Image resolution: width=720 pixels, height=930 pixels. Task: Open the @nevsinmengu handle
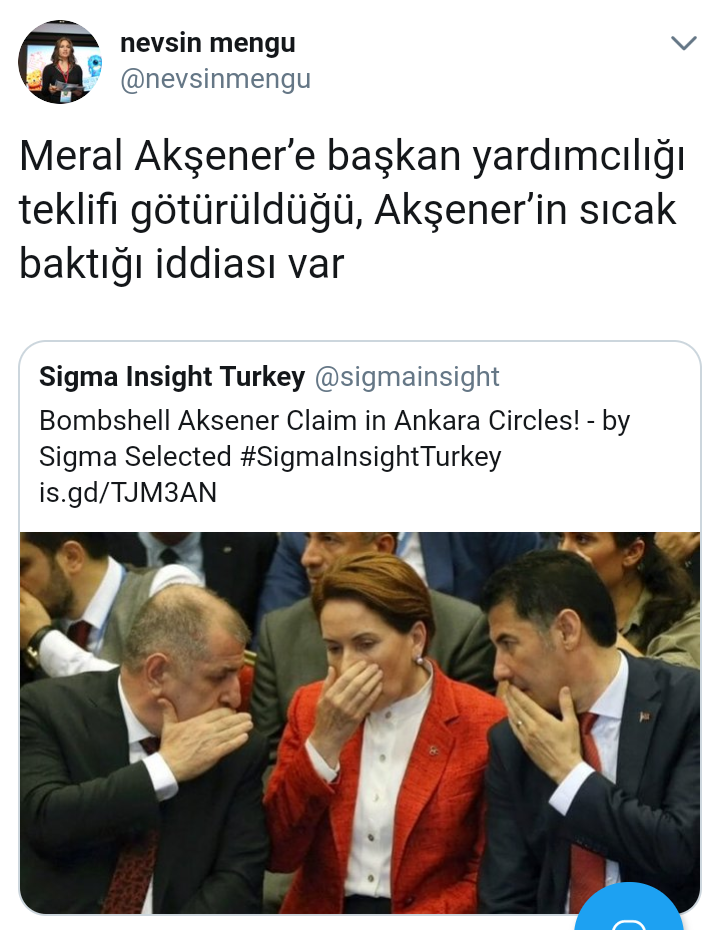(x=215, y=79)
